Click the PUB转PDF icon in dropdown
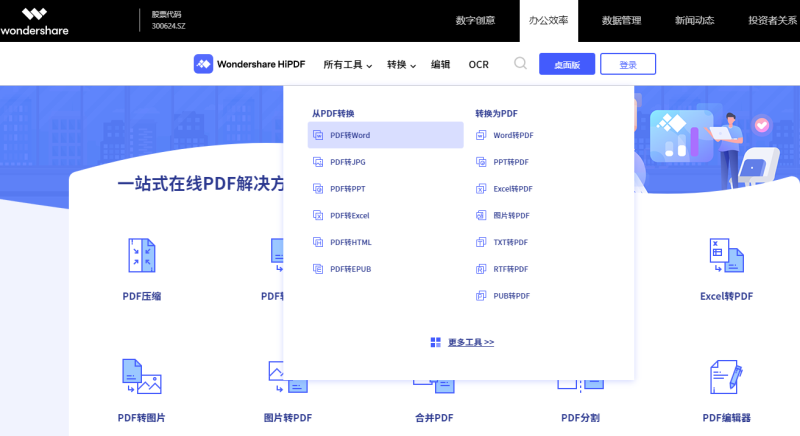 point(481,296)
